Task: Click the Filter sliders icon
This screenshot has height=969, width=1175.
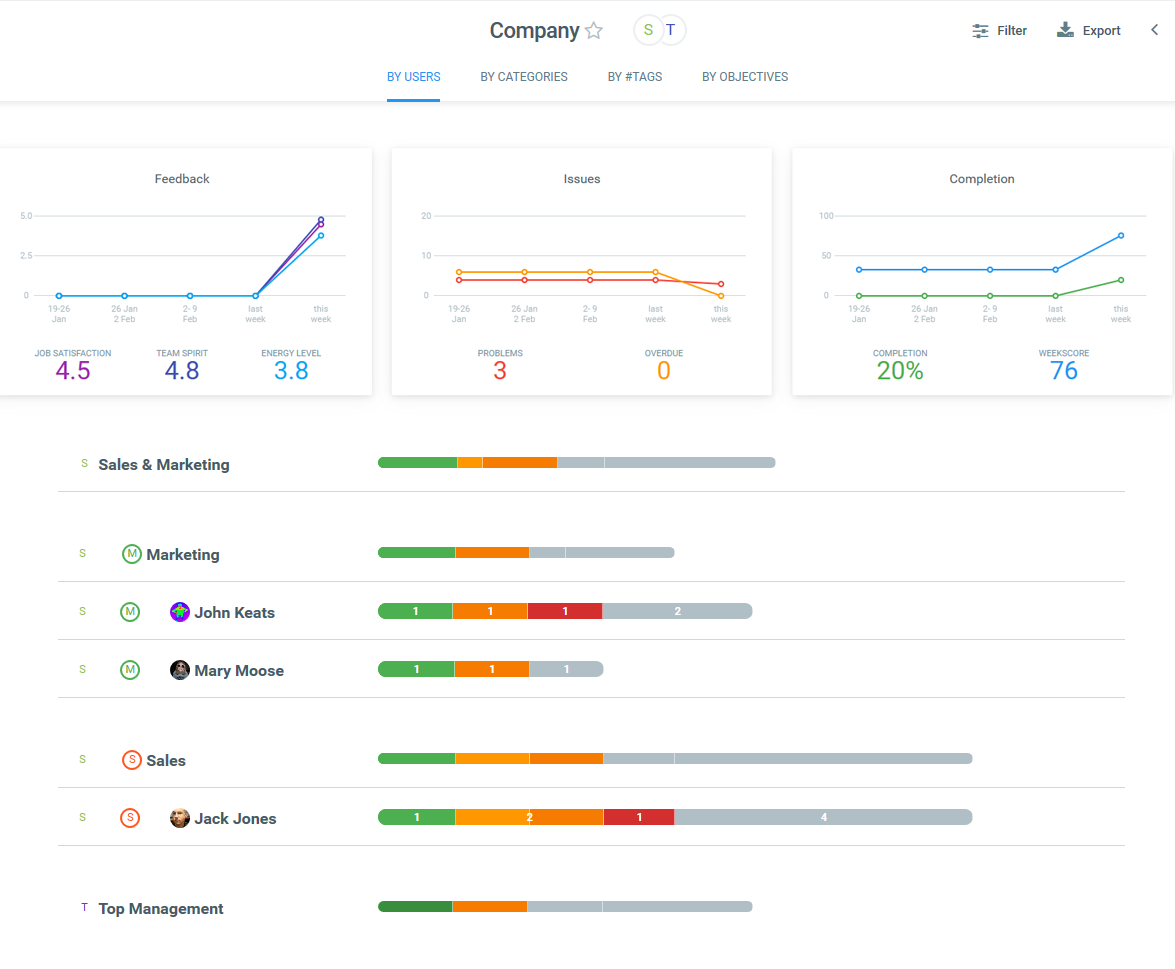Action: (981, 31)
